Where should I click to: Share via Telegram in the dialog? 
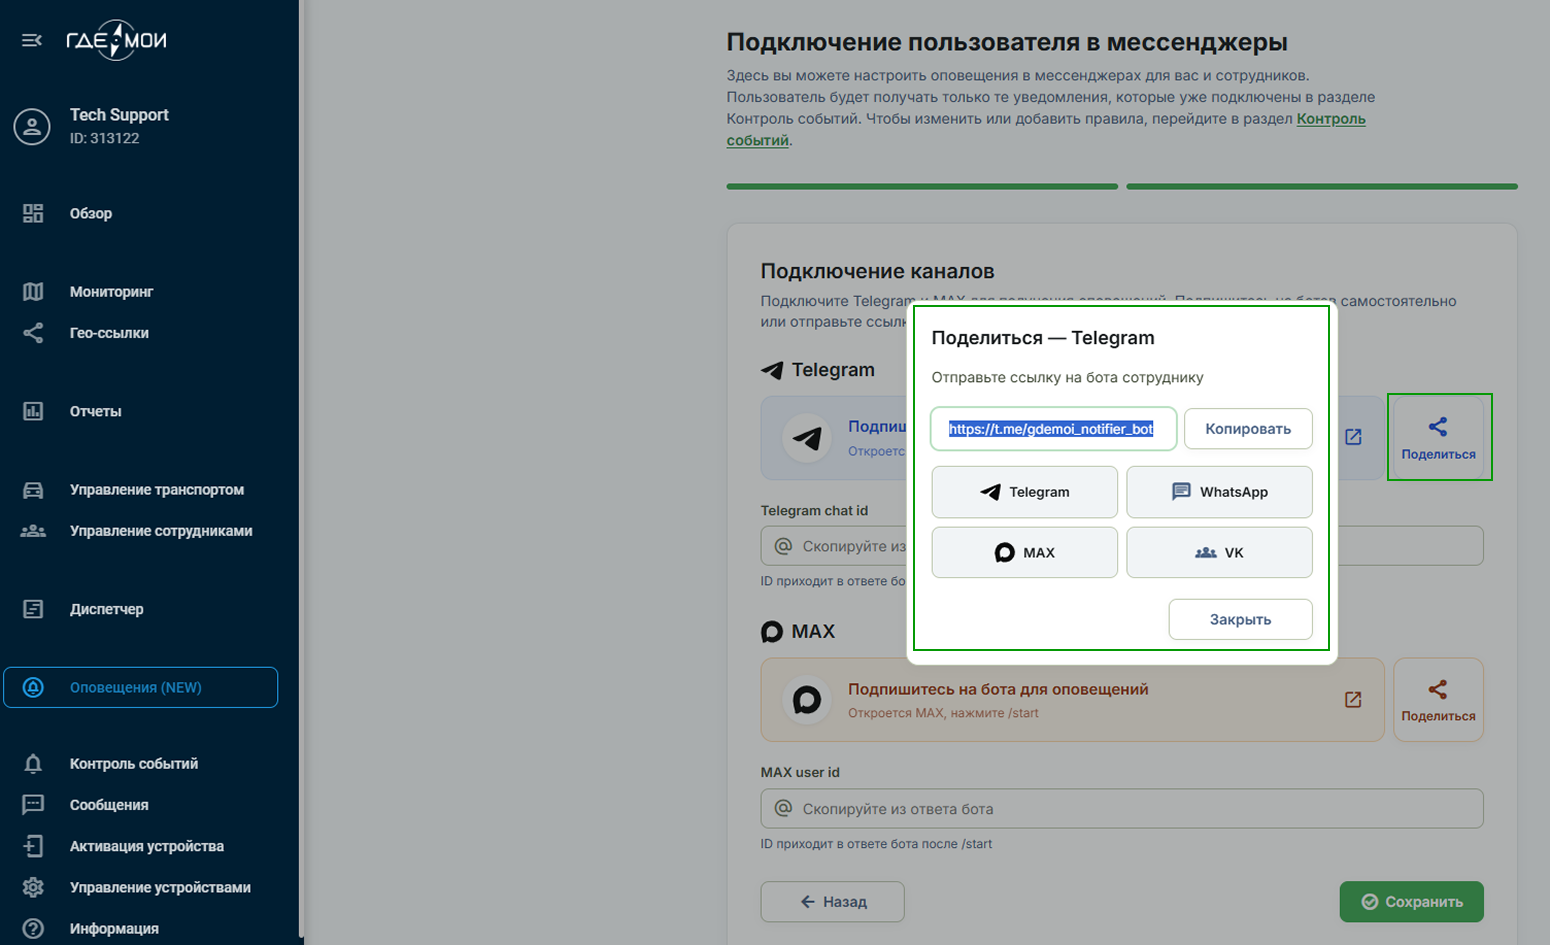tap(1024, 492)
